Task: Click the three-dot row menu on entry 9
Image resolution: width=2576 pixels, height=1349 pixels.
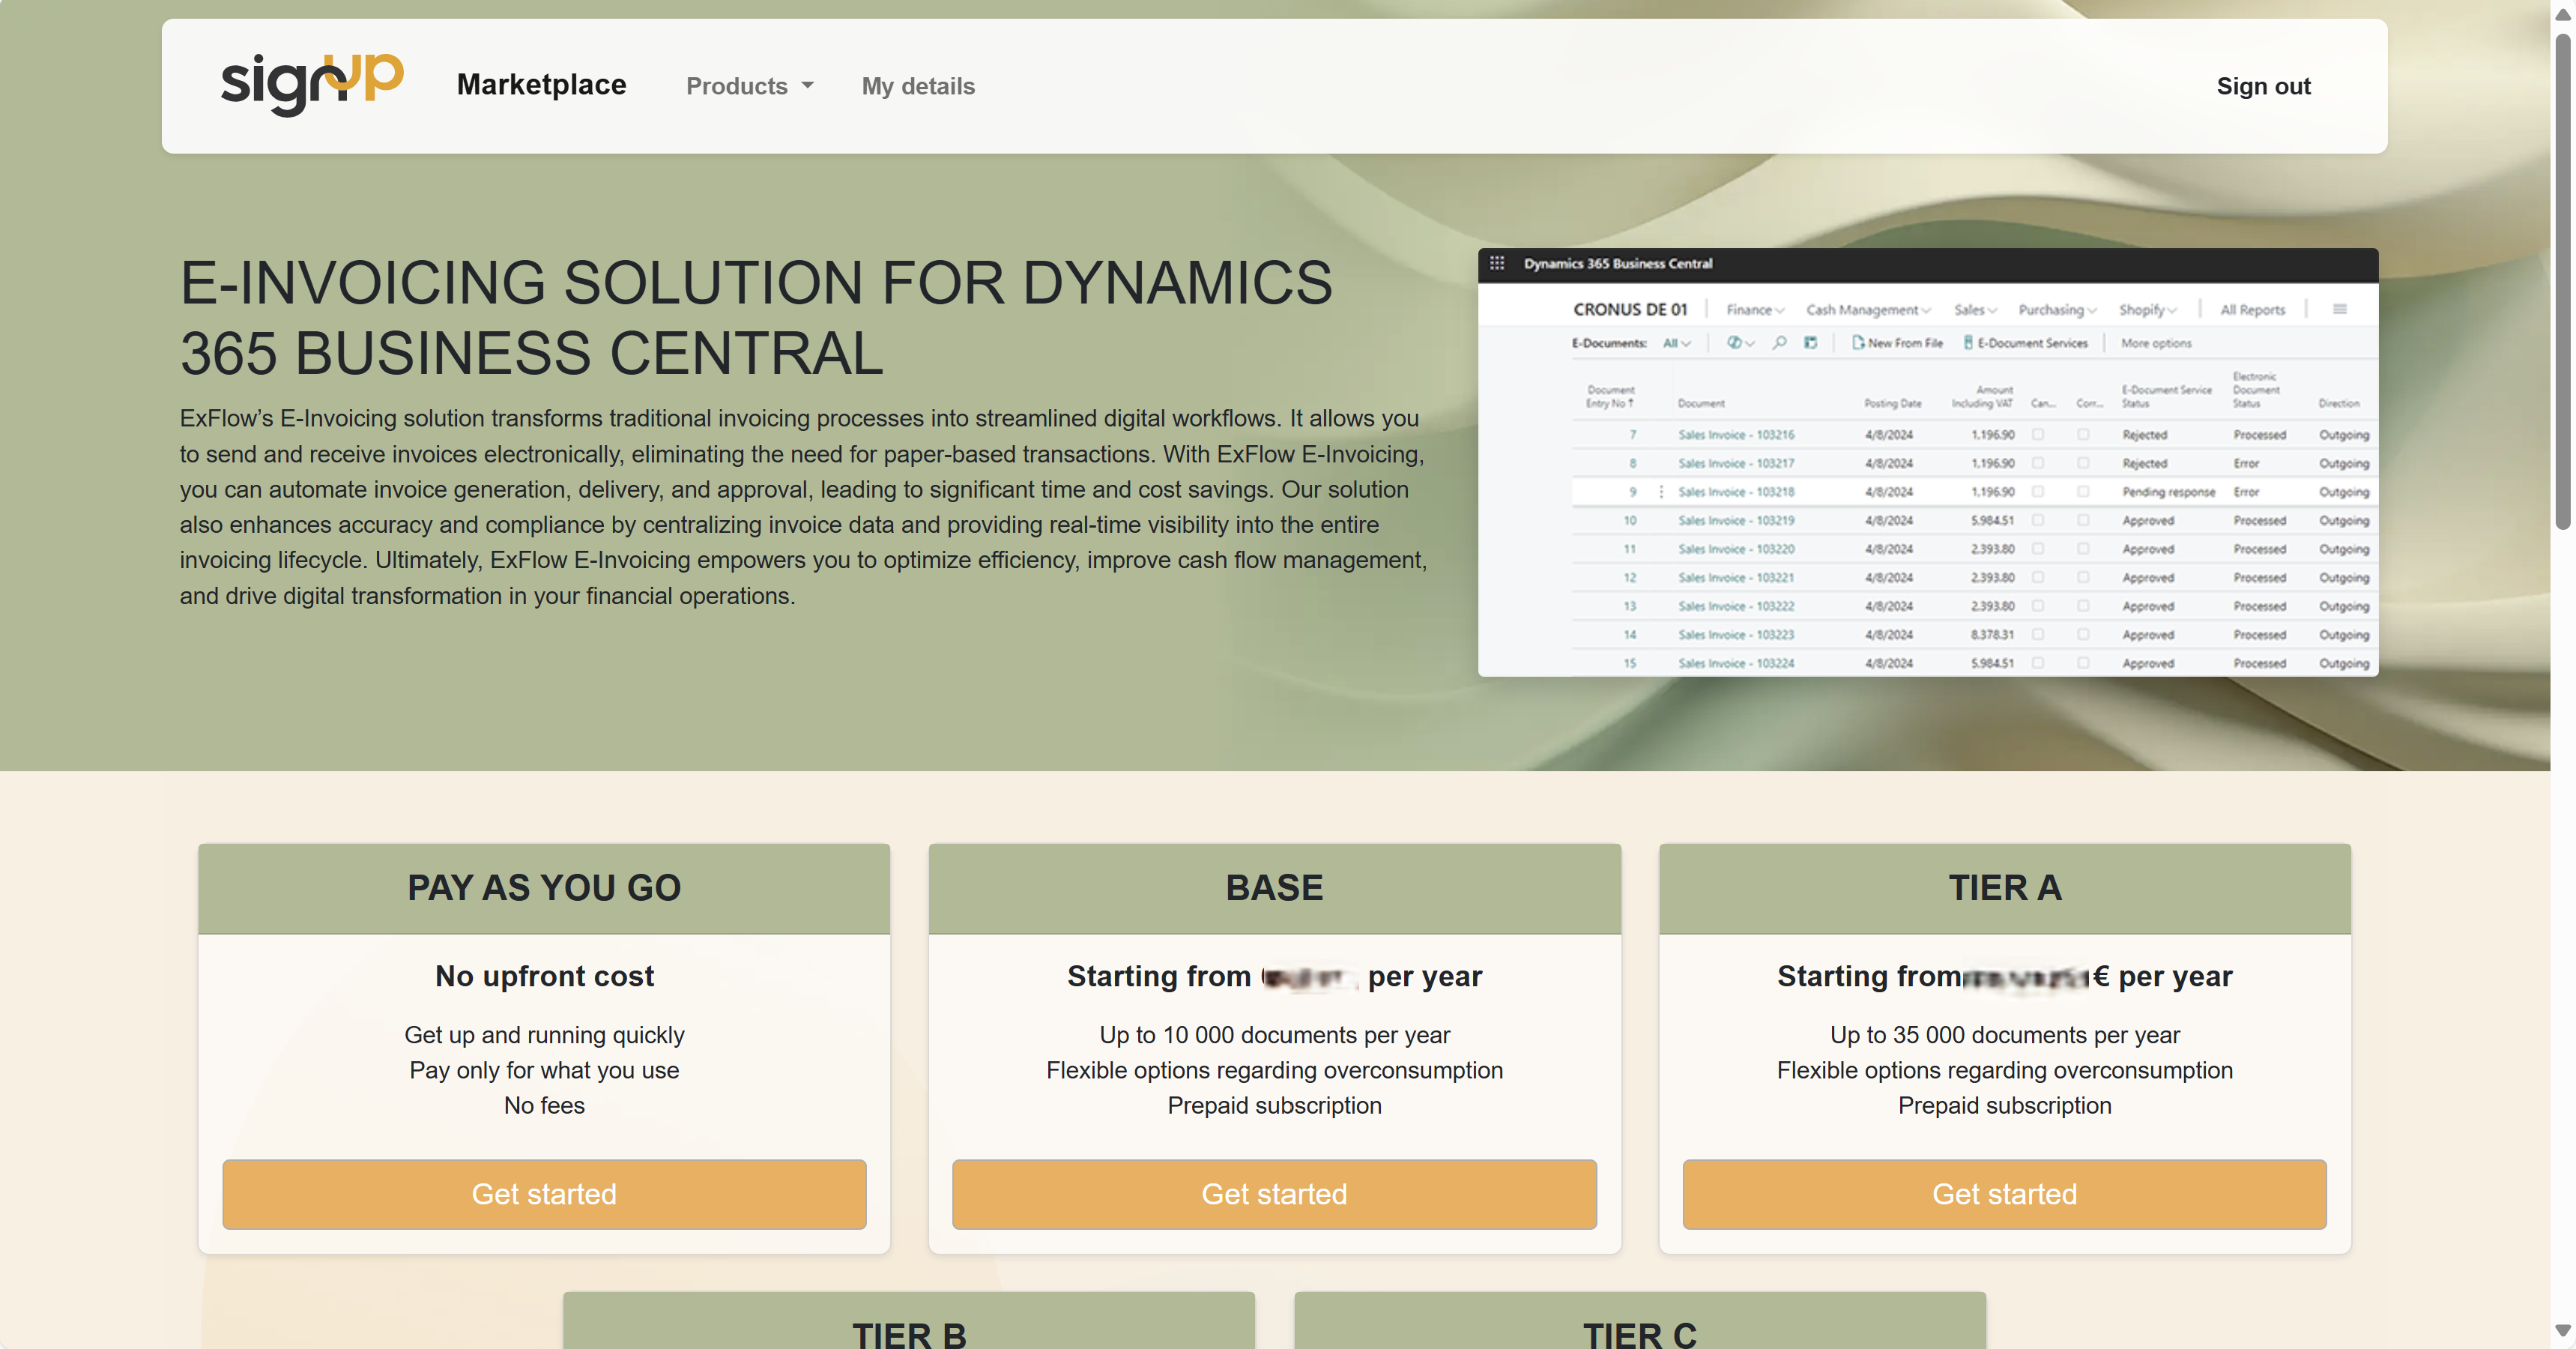Action: (1661, 492)
